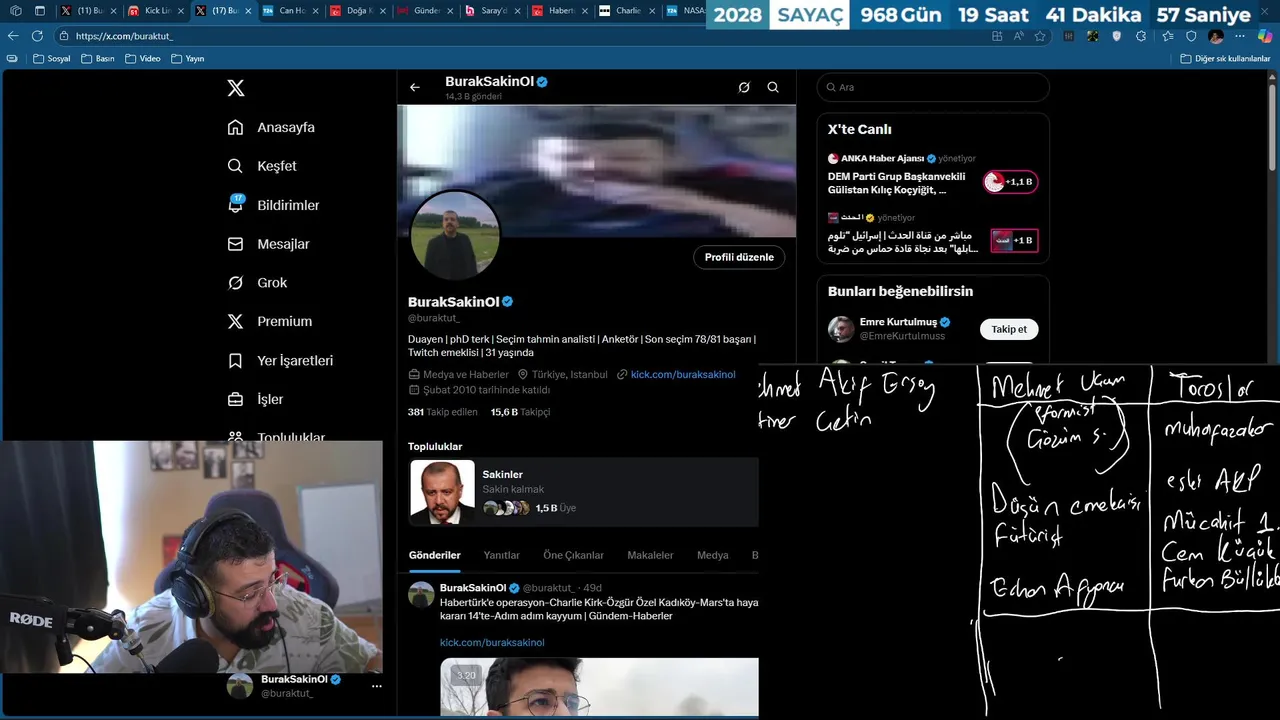
Task: Open Mesajlar direct messages
Action: (268, 244)
